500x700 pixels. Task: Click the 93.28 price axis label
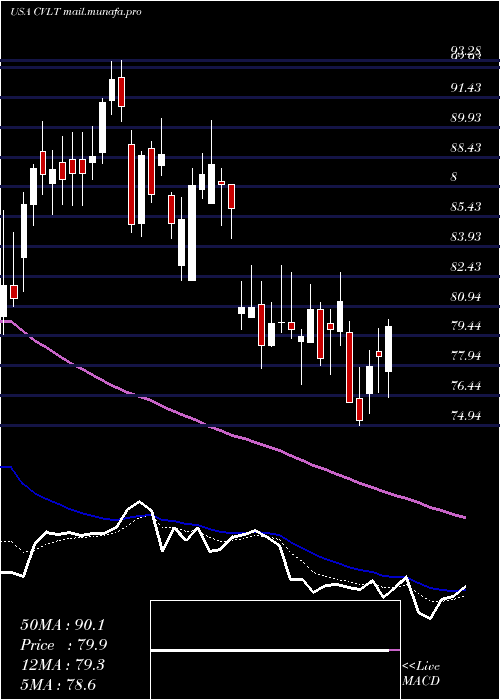point(466,49)
